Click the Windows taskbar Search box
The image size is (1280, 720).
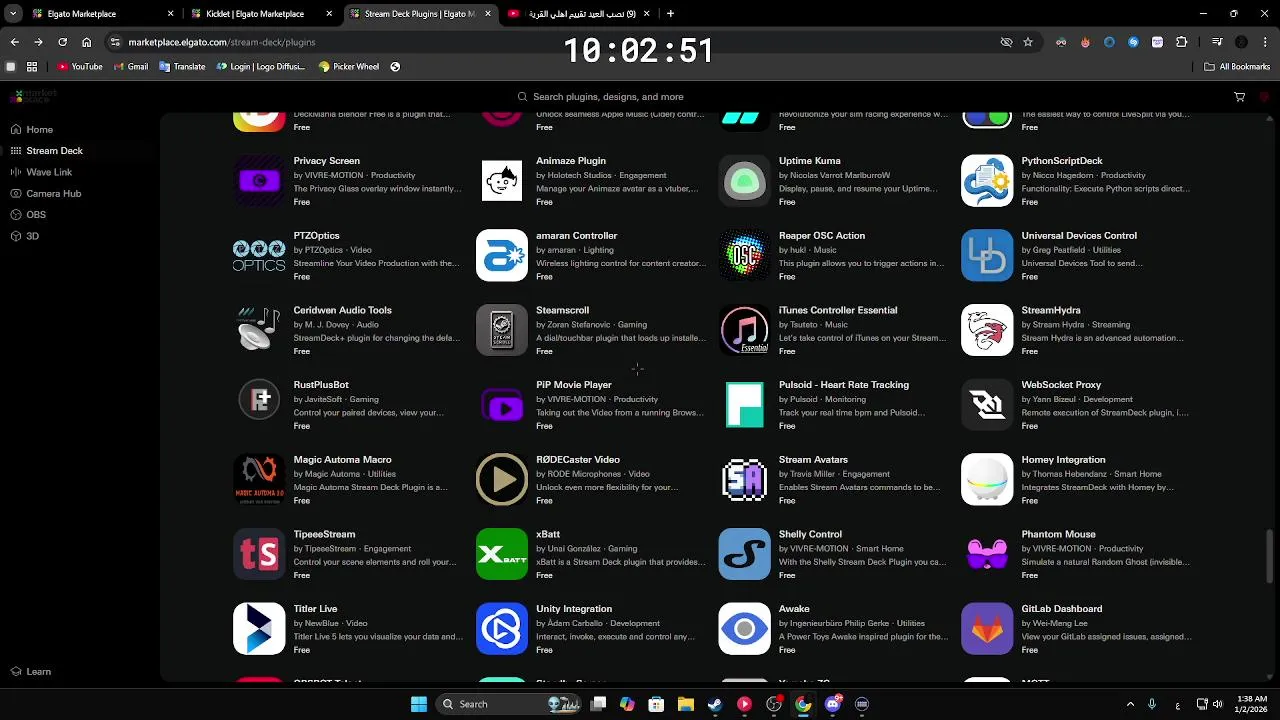click(x=510, y=704)
